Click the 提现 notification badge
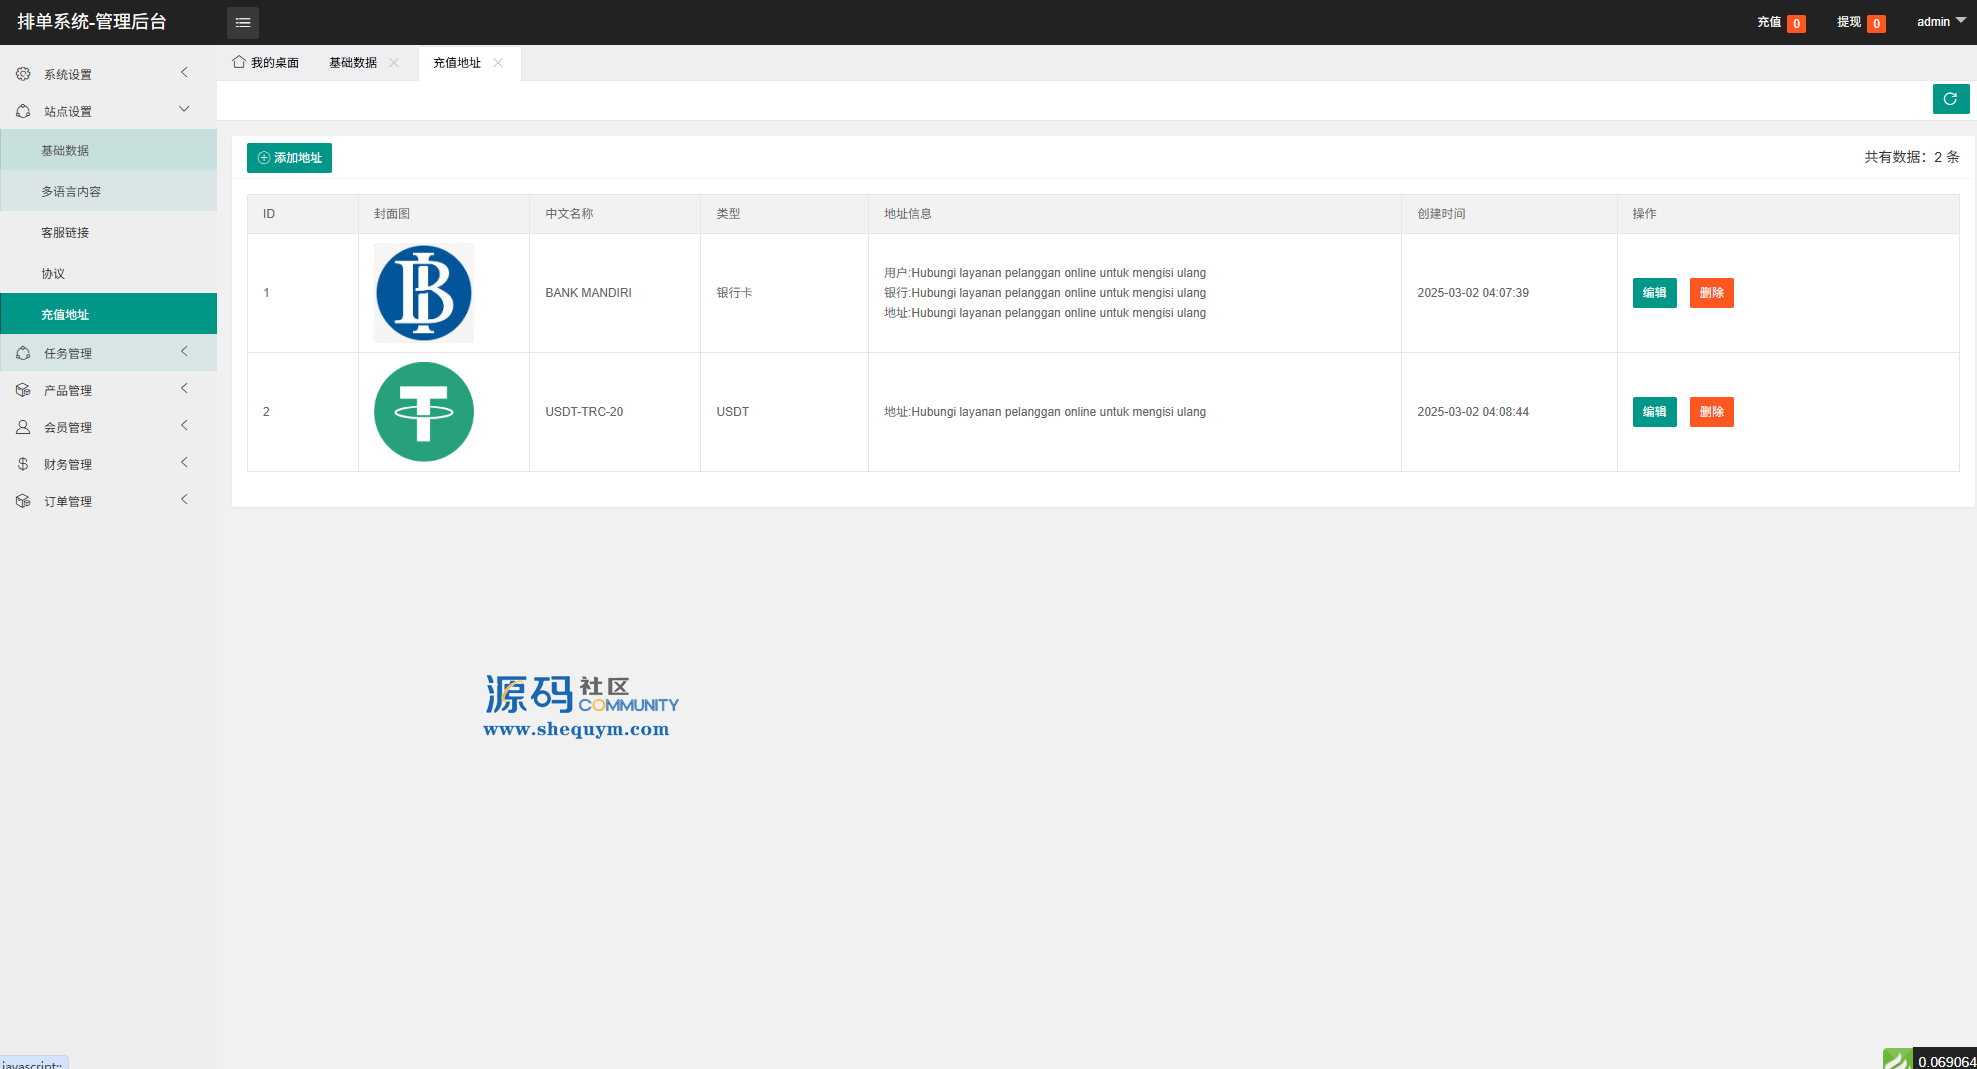The width and height of the screenshot is (1977, 1069). tap(1875, 23)
